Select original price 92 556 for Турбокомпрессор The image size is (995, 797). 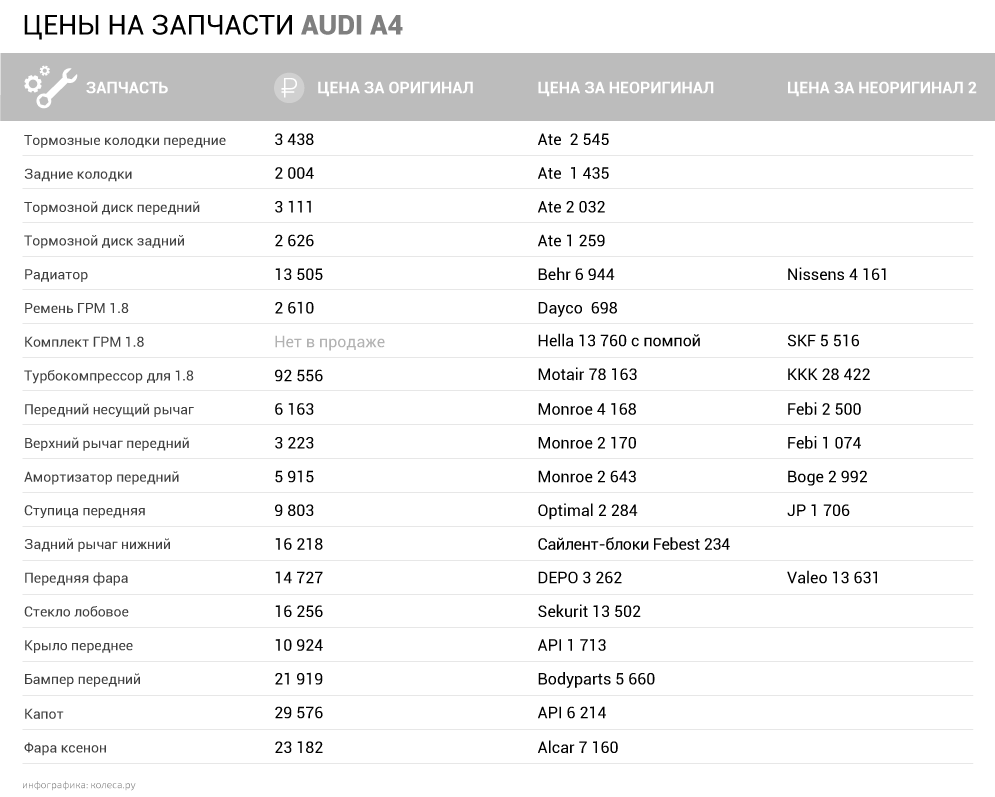[299, 376]
